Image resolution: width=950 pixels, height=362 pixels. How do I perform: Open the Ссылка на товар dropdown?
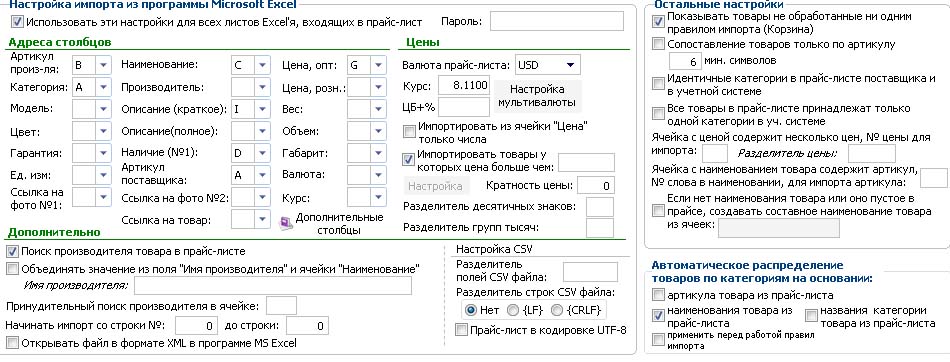262,219
